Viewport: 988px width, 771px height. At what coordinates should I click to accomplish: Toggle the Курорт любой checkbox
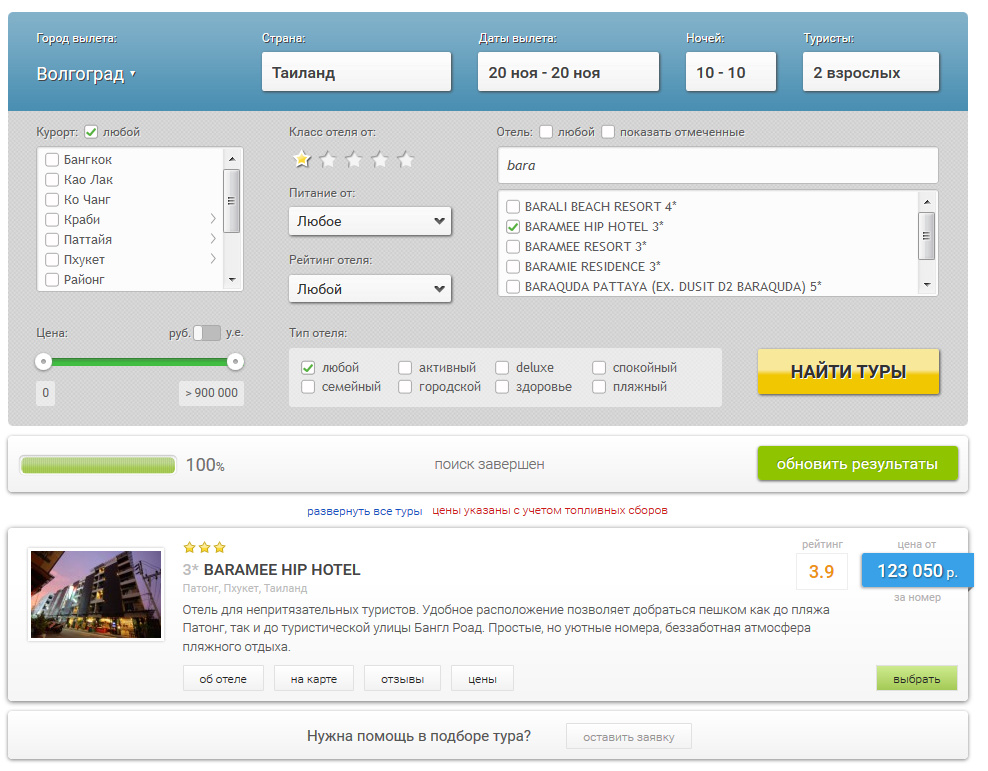(x=91, y=132)
